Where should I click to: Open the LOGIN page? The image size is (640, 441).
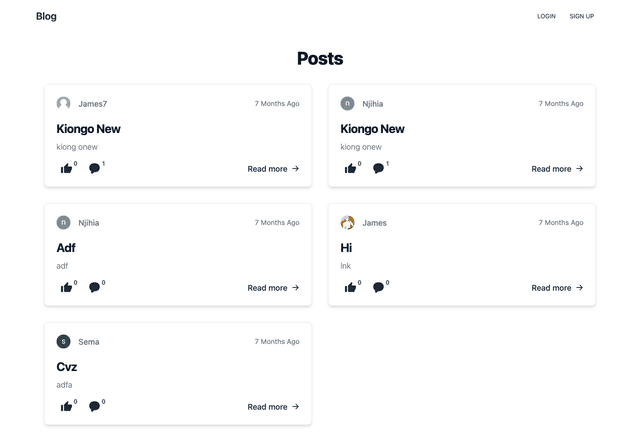pyautogui.click(x=546, y=16)
